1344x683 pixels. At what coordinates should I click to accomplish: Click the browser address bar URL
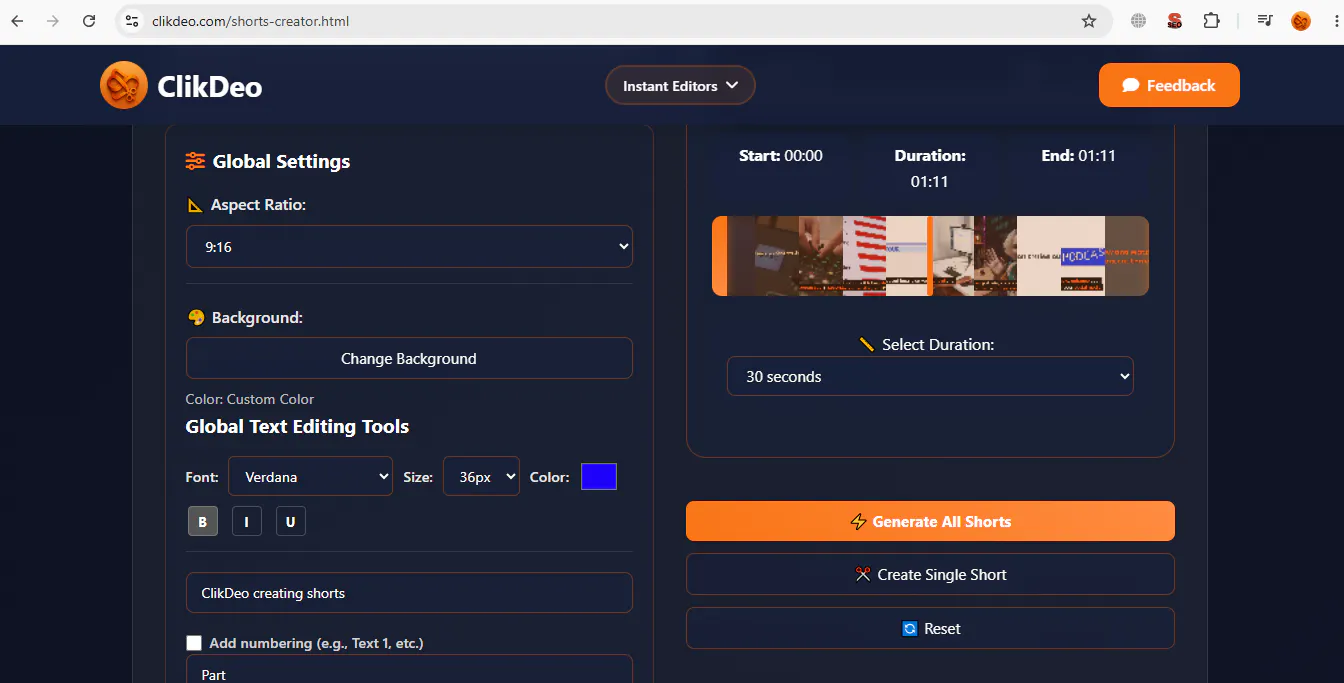tap(250, 21)
